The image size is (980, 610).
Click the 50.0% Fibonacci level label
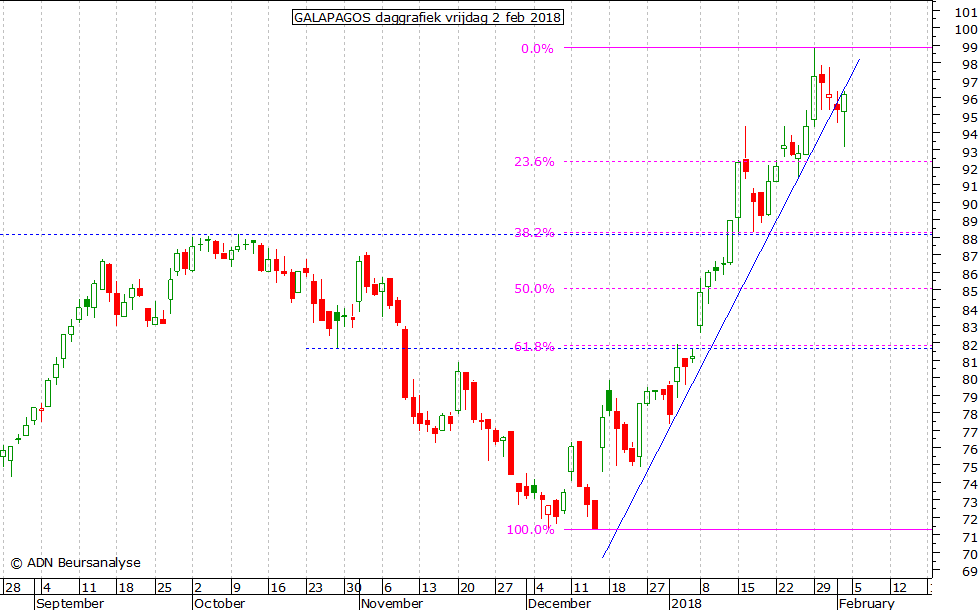534,289
